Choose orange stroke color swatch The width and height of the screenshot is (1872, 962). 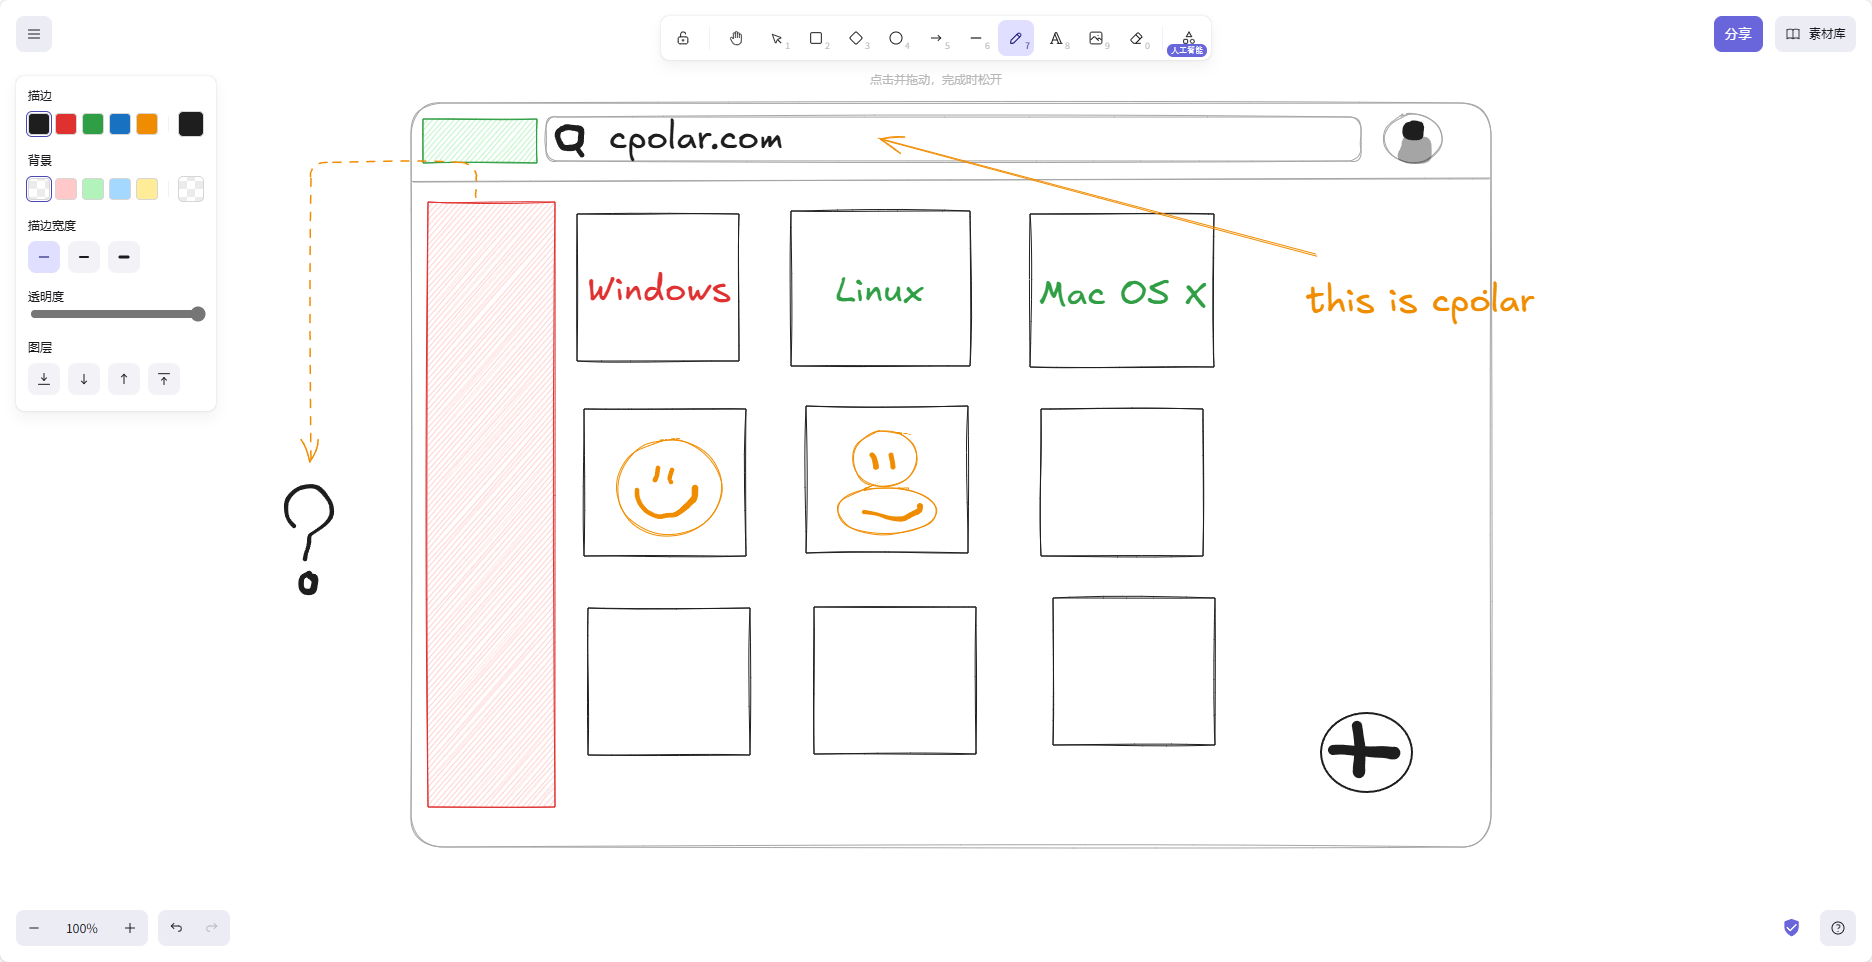click(147, 124)
